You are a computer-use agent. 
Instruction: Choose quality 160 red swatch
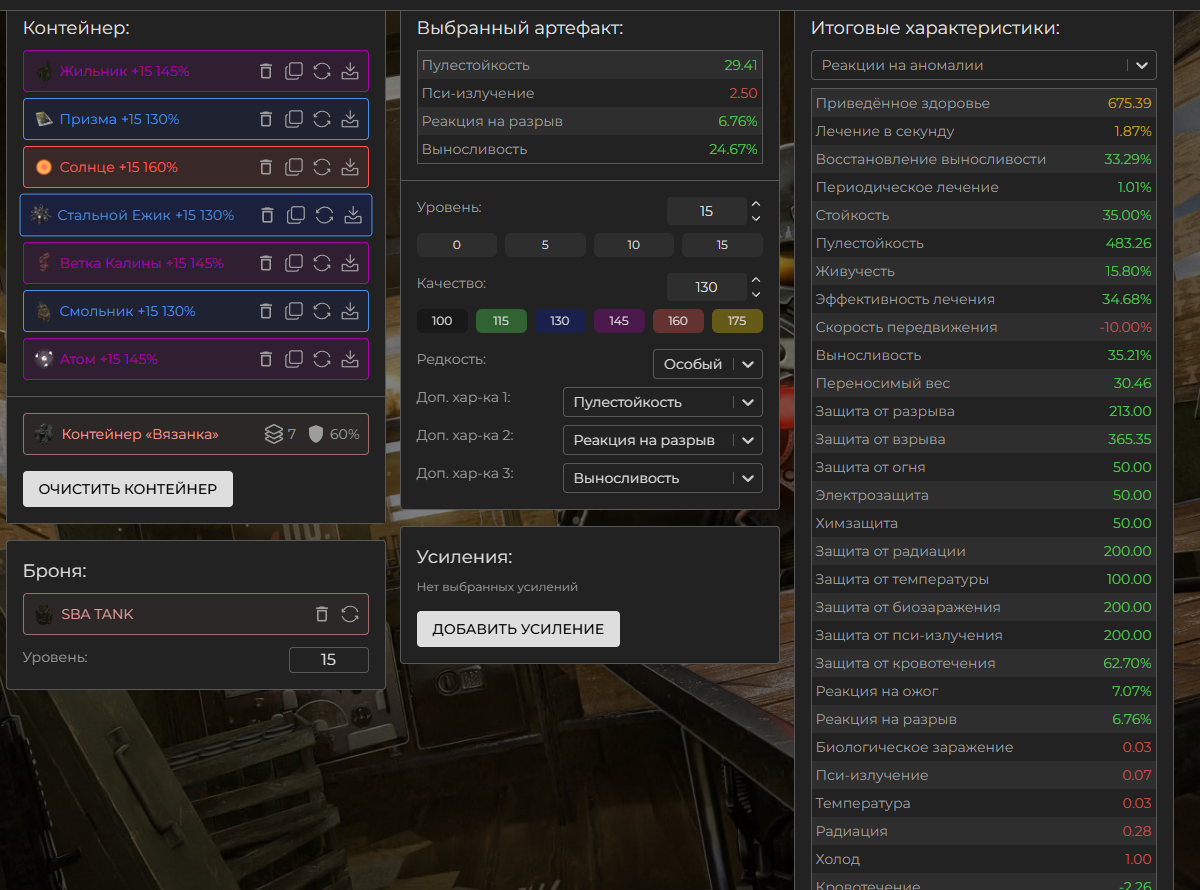click(x=678, y=321)
